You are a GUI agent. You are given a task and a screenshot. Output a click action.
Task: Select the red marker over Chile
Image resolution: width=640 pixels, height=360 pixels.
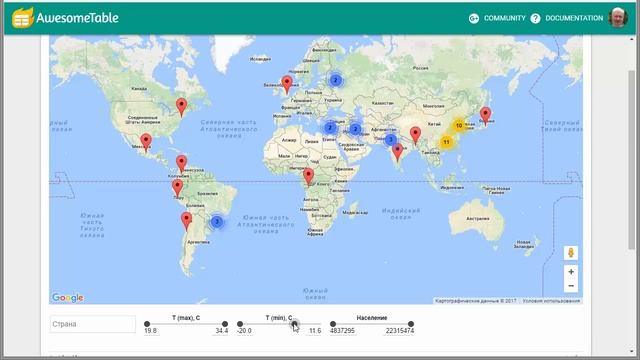click(187, 221)
